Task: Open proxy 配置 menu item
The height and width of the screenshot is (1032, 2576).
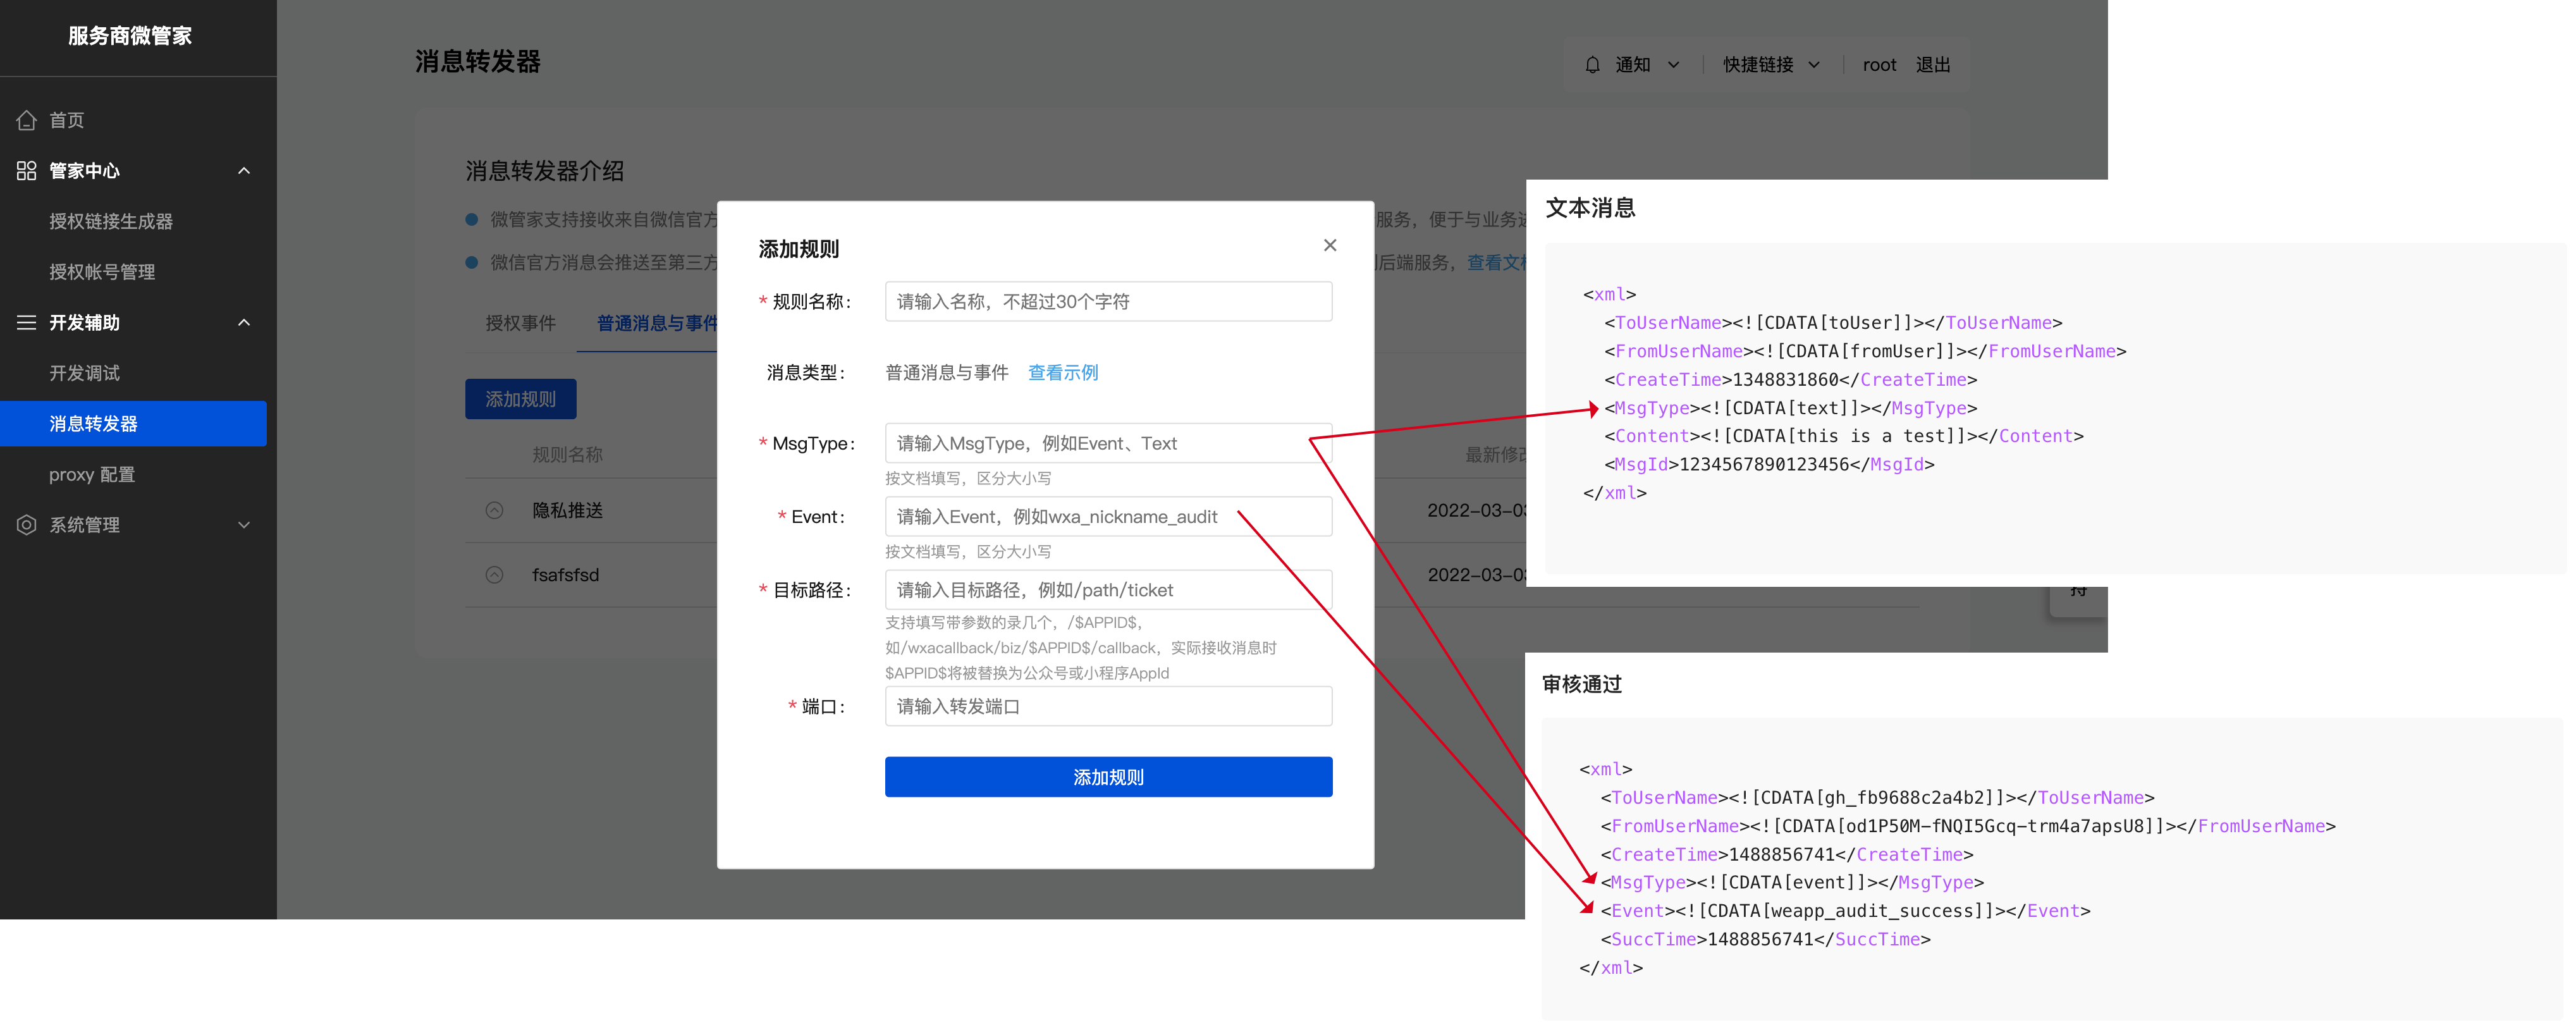Action: [92, 475]
